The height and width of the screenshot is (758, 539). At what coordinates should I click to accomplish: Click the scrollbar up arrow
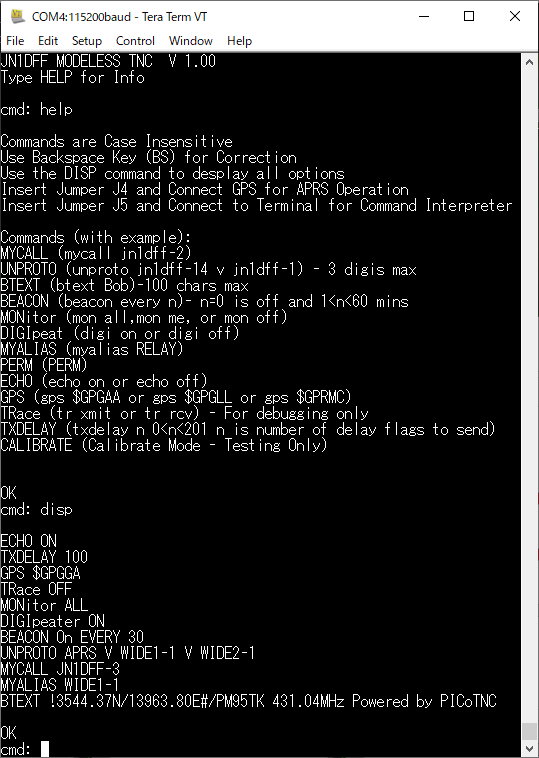click(x=529, y=62)
